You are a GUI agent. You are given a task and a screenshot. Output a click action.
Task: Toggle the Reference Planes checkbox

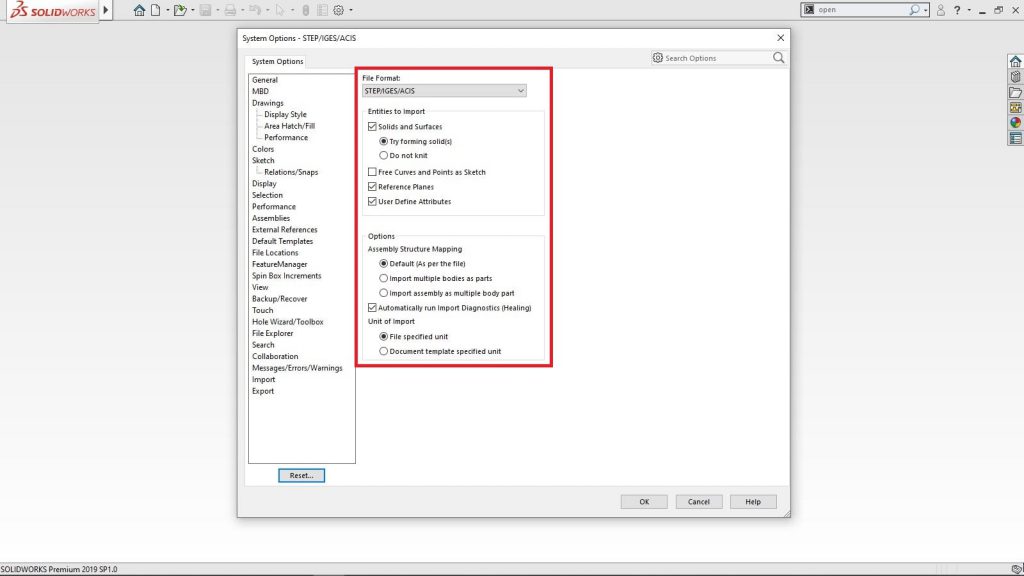(372, 187)
